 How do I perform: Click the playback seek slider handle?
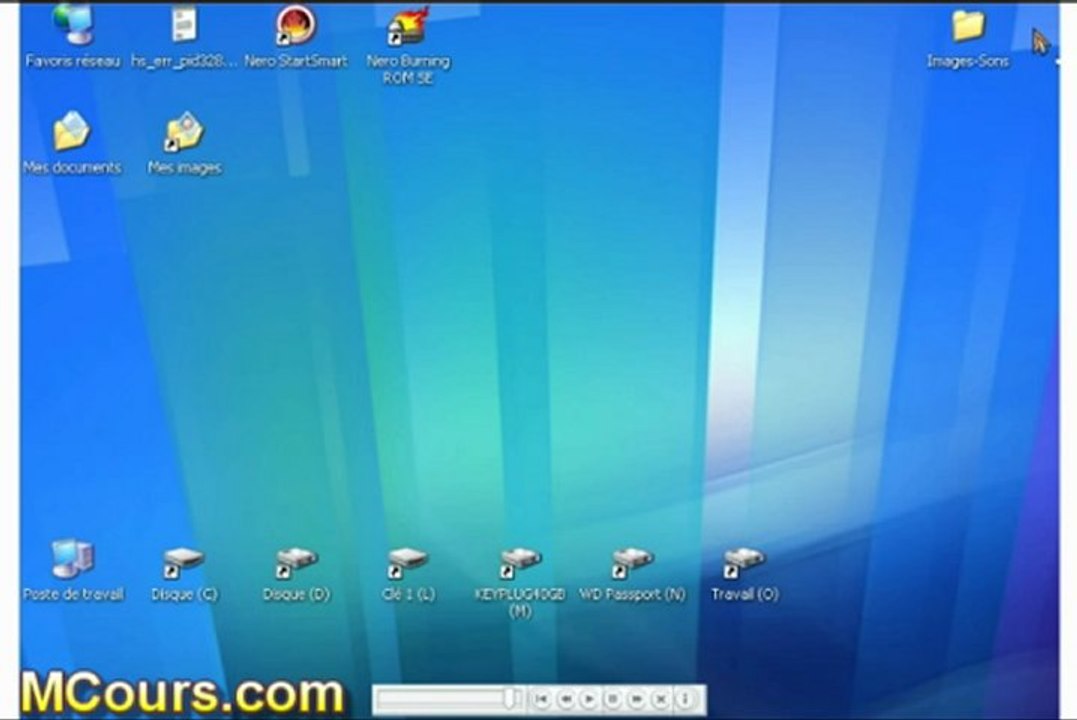[510, 699]
